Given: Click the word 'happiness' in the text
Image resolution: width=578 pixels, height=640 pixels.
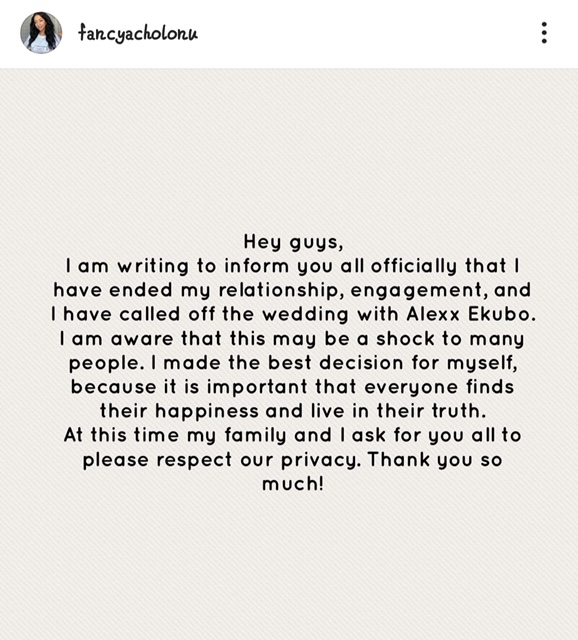Looking at the screenshot, I should 207,411.
